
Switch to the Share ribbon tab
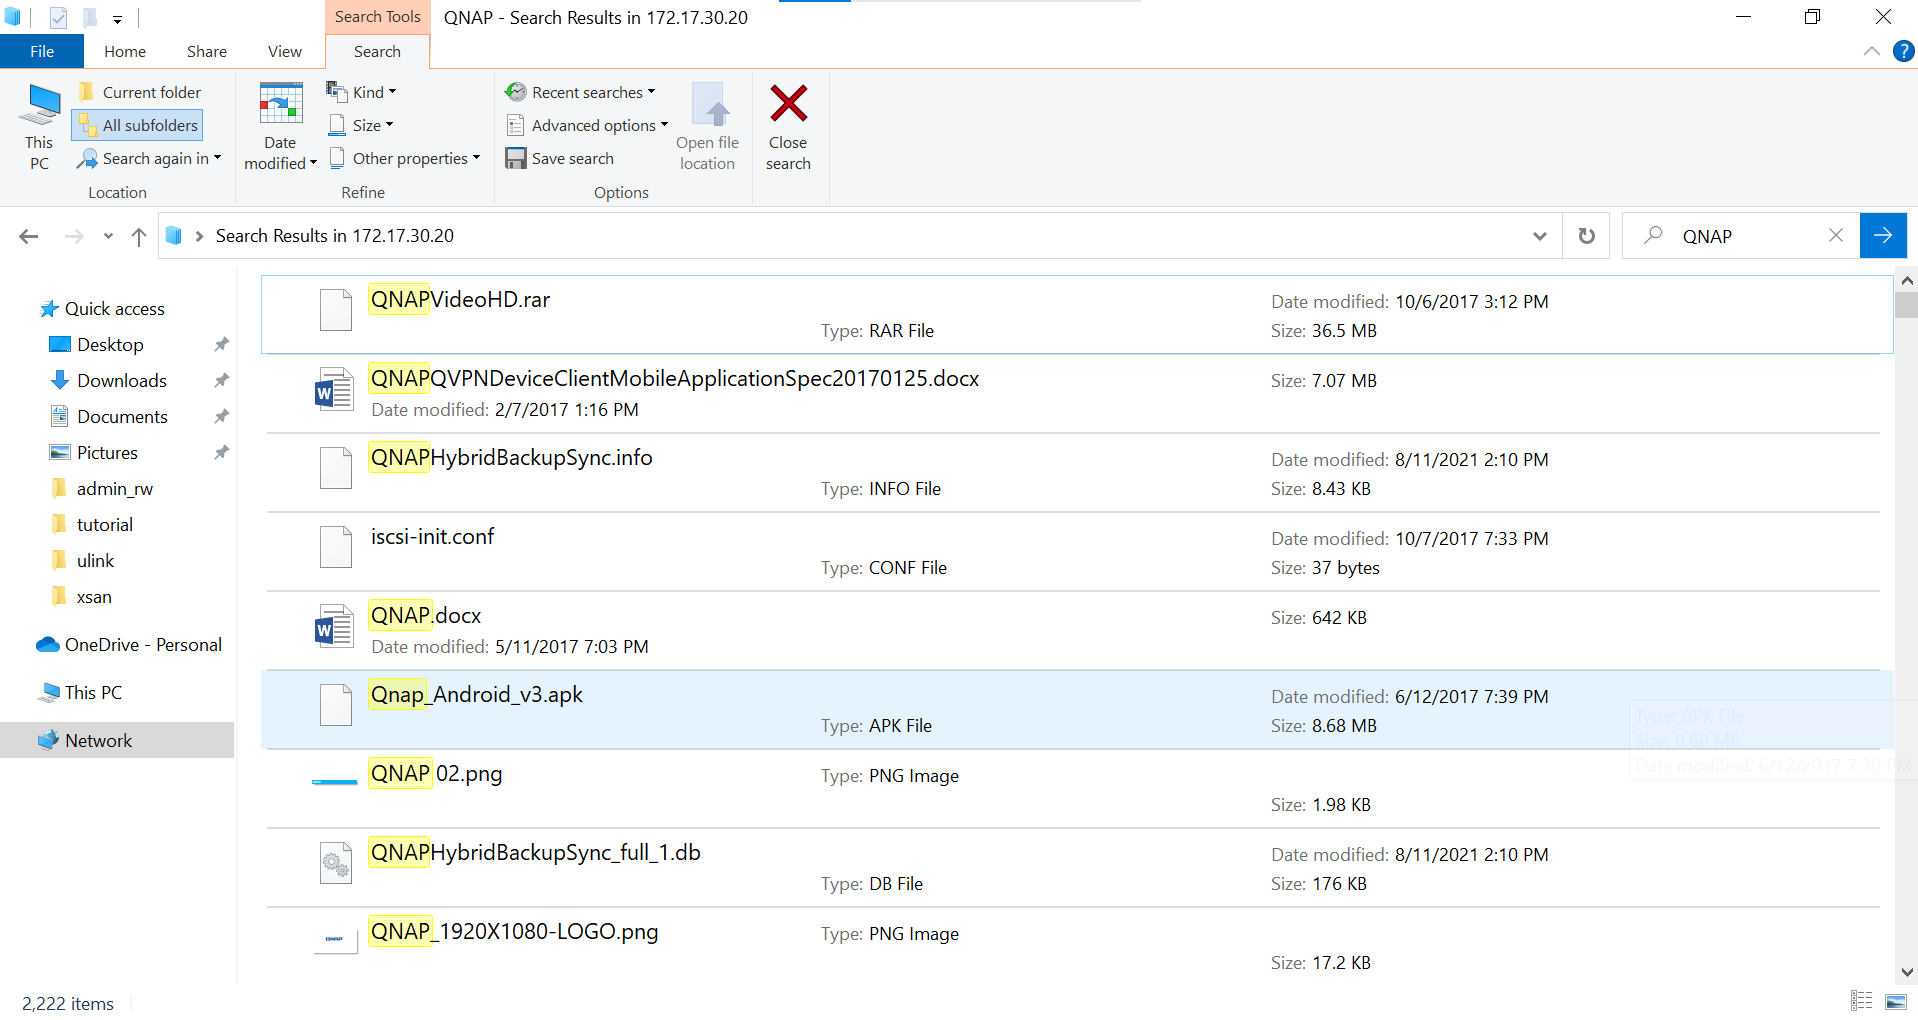point(207,51)
